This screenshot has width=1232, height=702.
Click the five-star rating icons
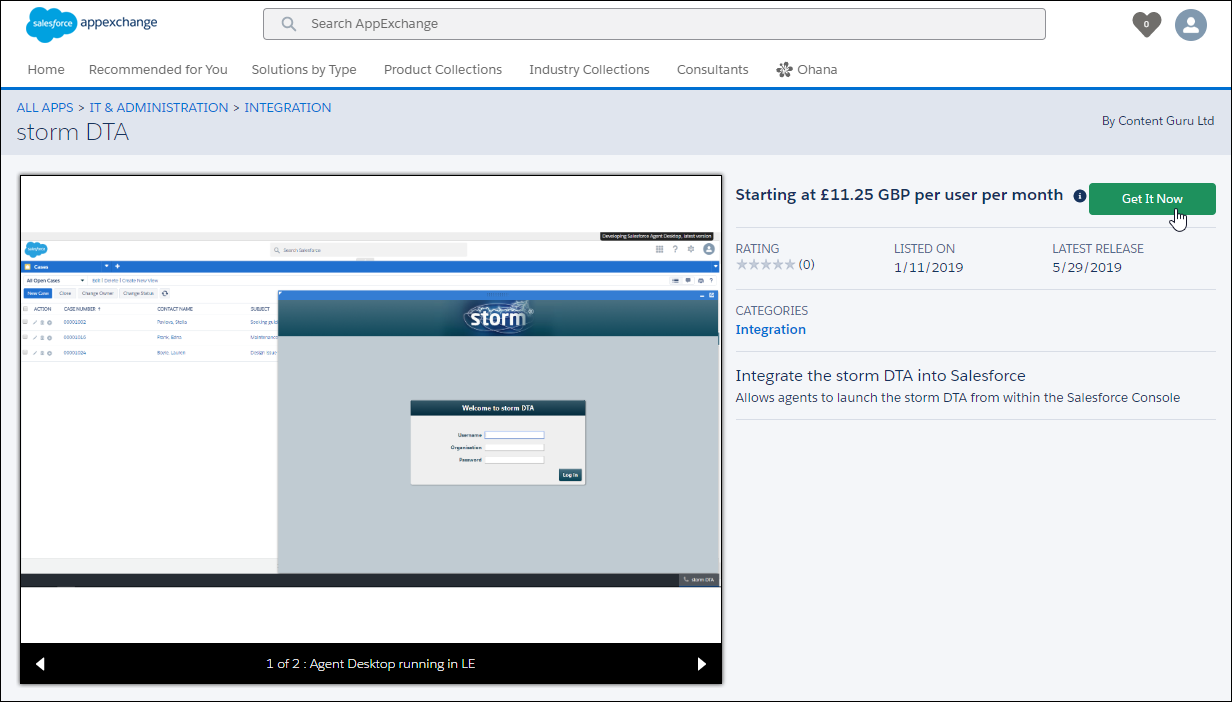click(x=765, y=265)
